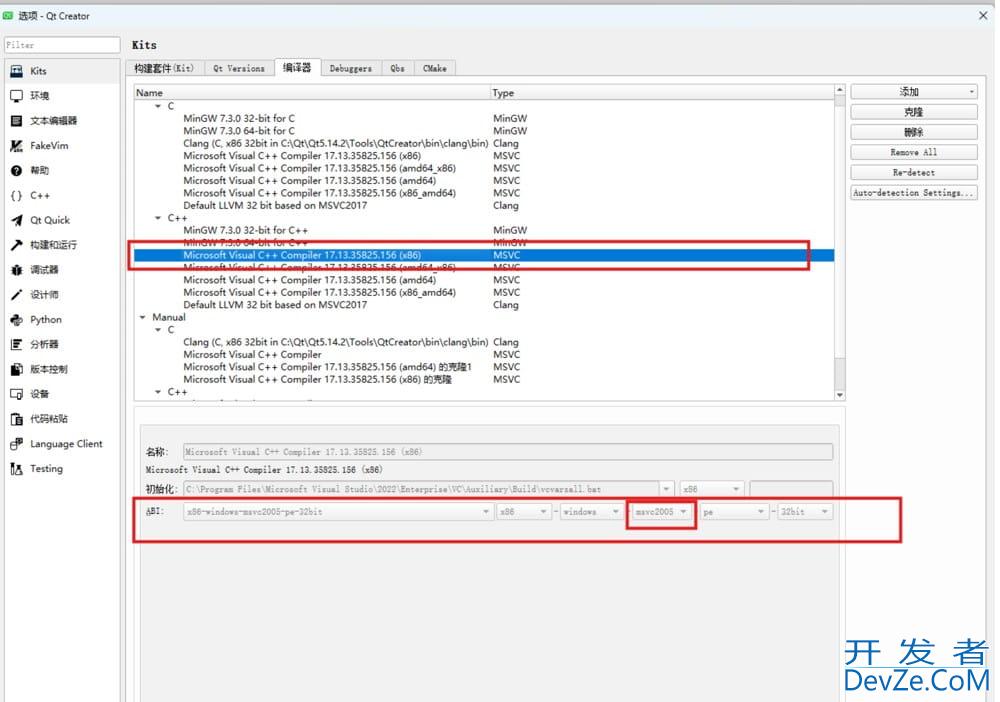Open the ABI preset combo x86-windows-msvc2005-pe-32bit
1000x702 pixels.
pos(337,511)
